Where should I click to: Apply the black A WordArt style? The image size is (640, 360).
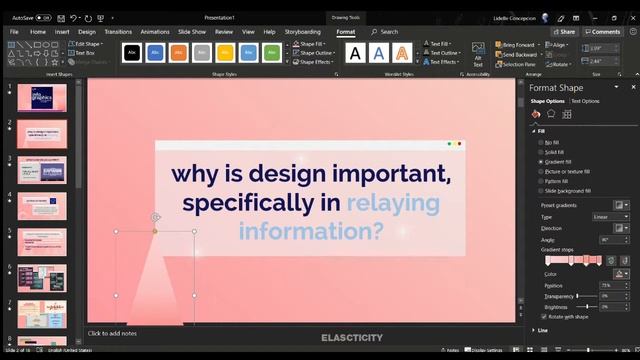pos(355,53)
